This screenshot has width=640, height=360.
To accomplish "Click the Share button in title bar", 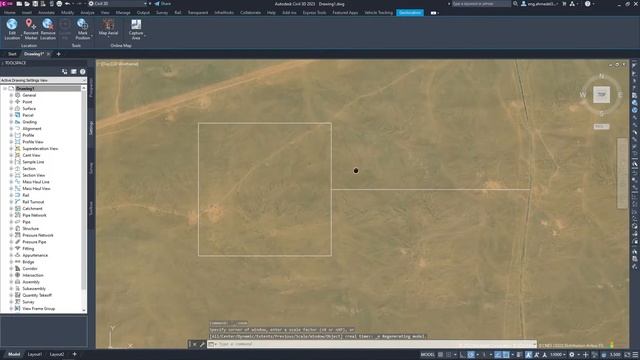I will [x=163, y=4].
